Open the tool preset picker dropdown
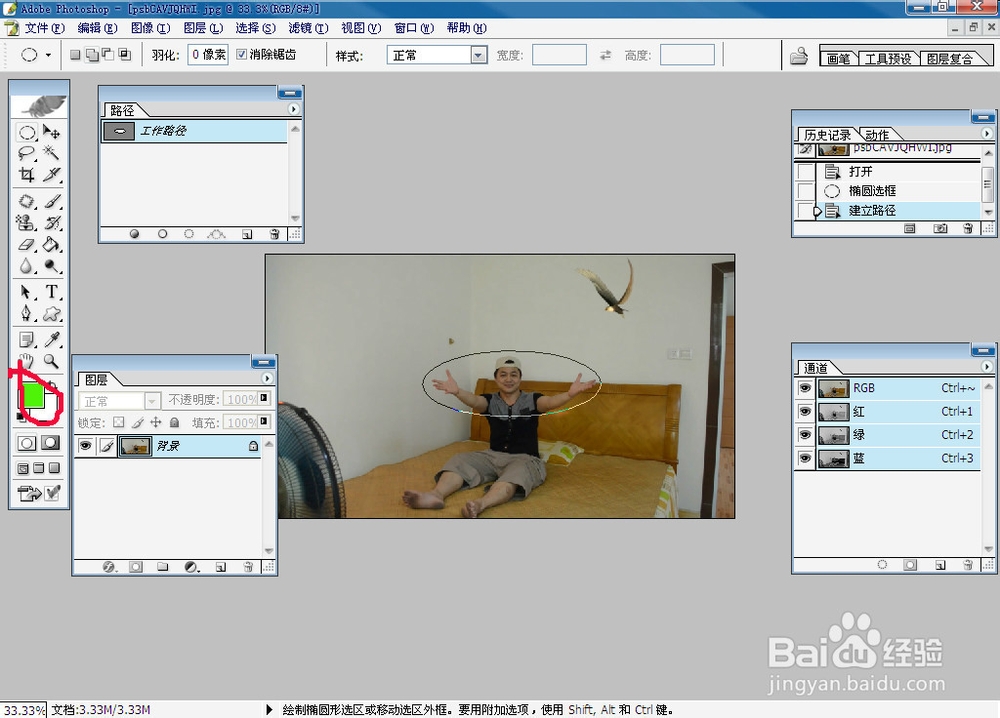 (x=48, y=55)
